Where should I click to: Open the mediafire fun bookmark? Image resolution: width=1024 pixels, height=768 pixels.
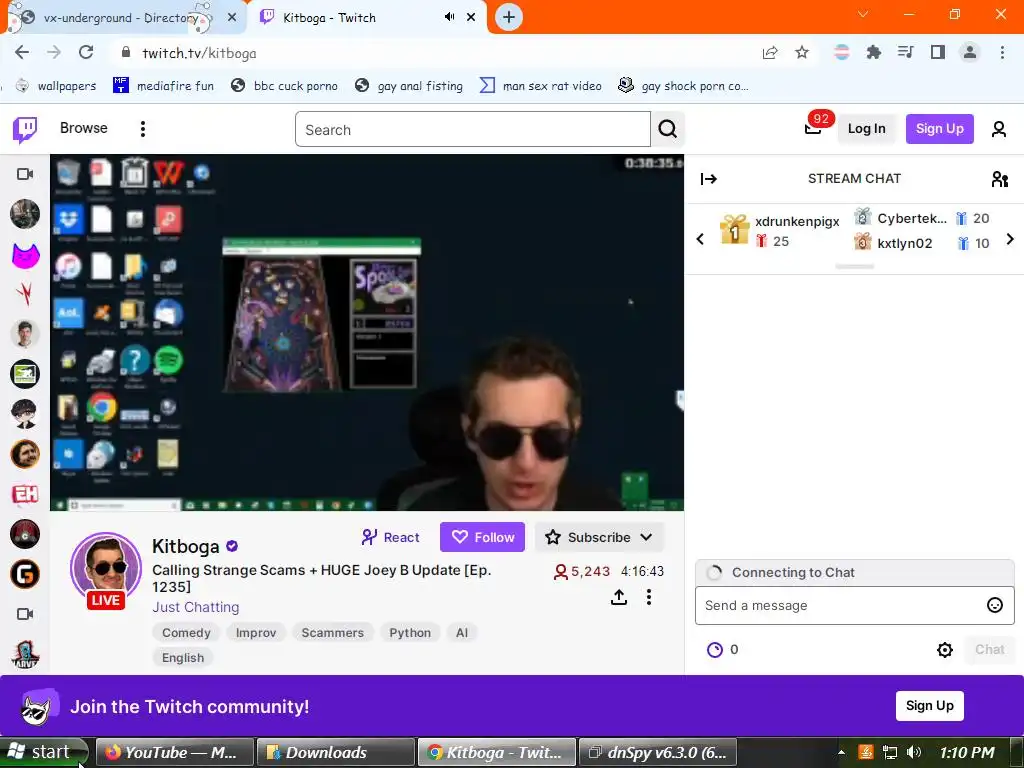[x=163, y=86]
